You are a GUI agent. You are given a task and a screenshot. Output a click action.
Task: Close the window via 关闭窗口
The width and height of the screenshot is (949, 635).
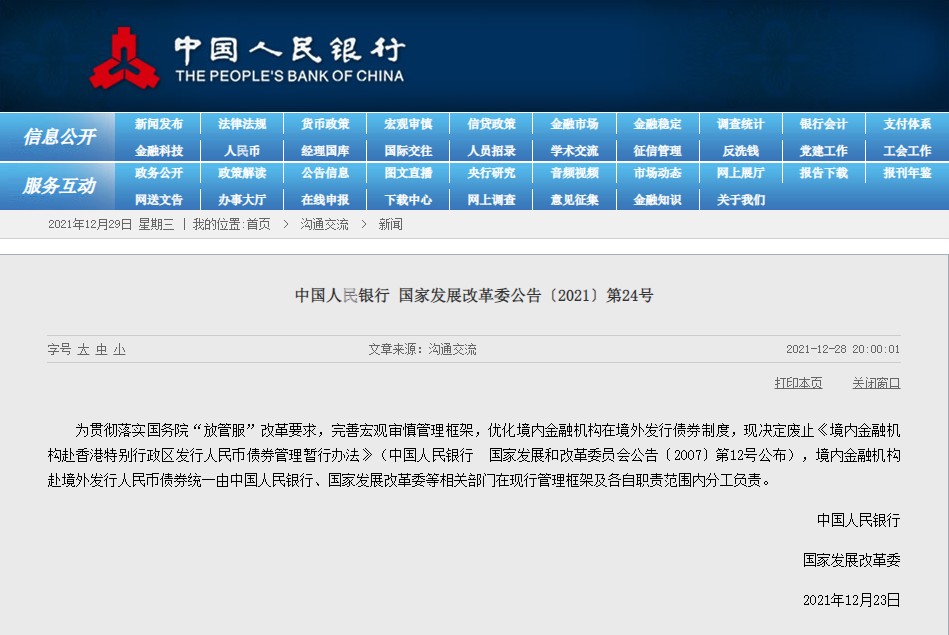876,383
